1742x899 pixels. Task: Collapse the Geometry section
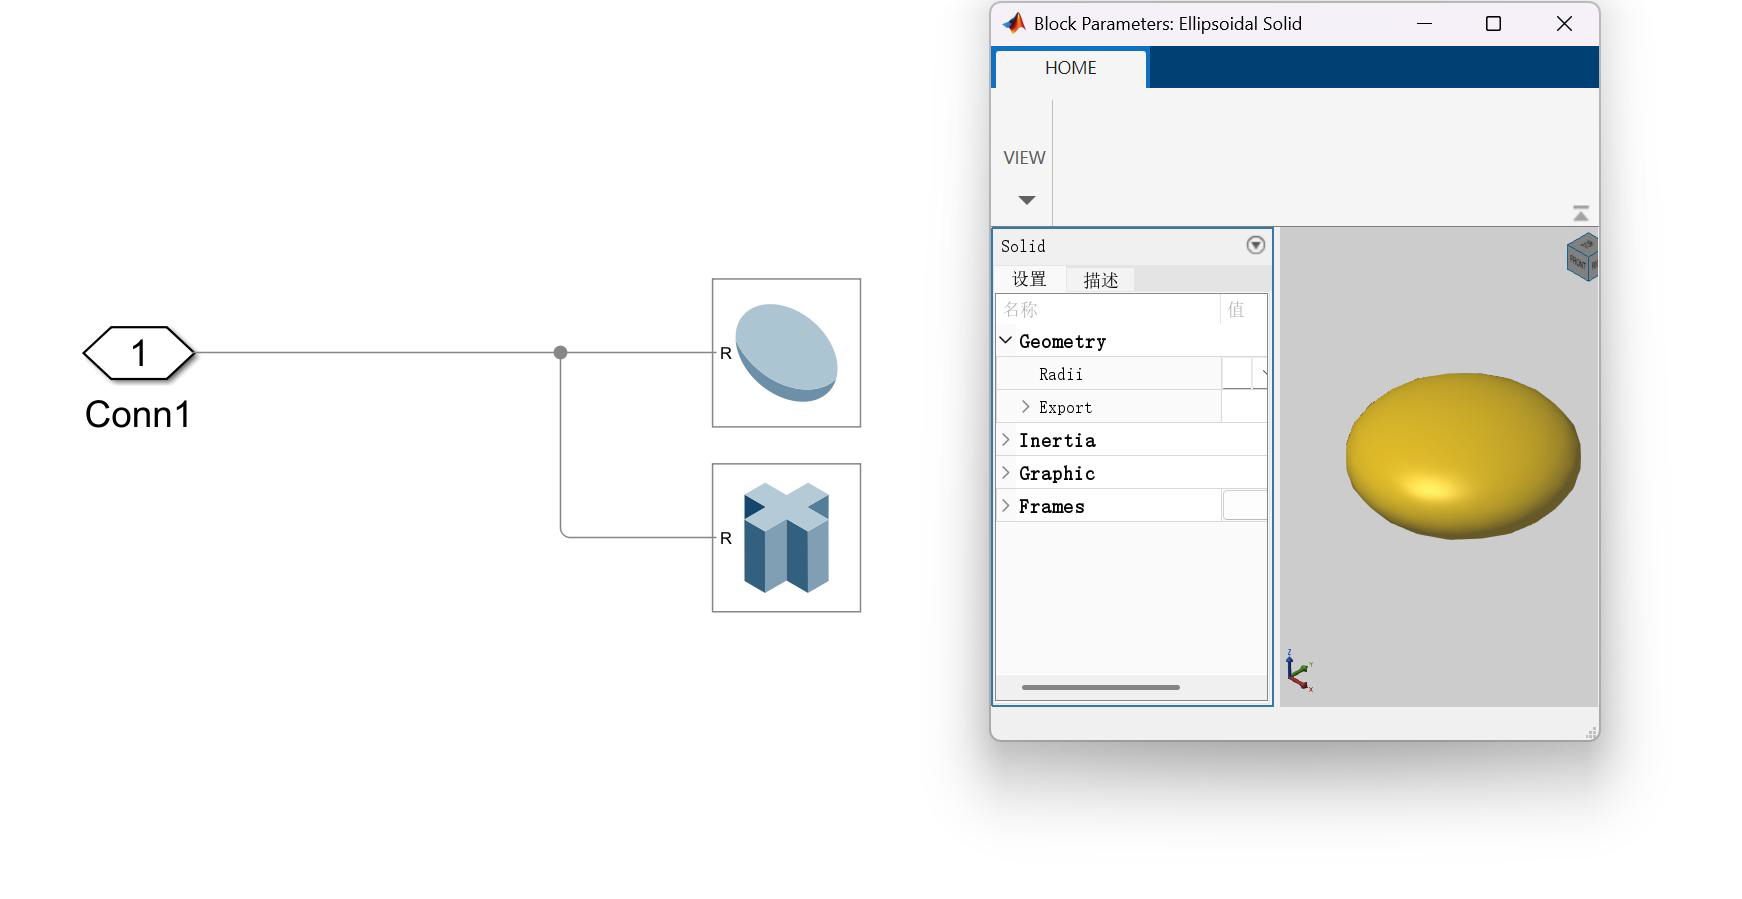tap(1006, 341)
